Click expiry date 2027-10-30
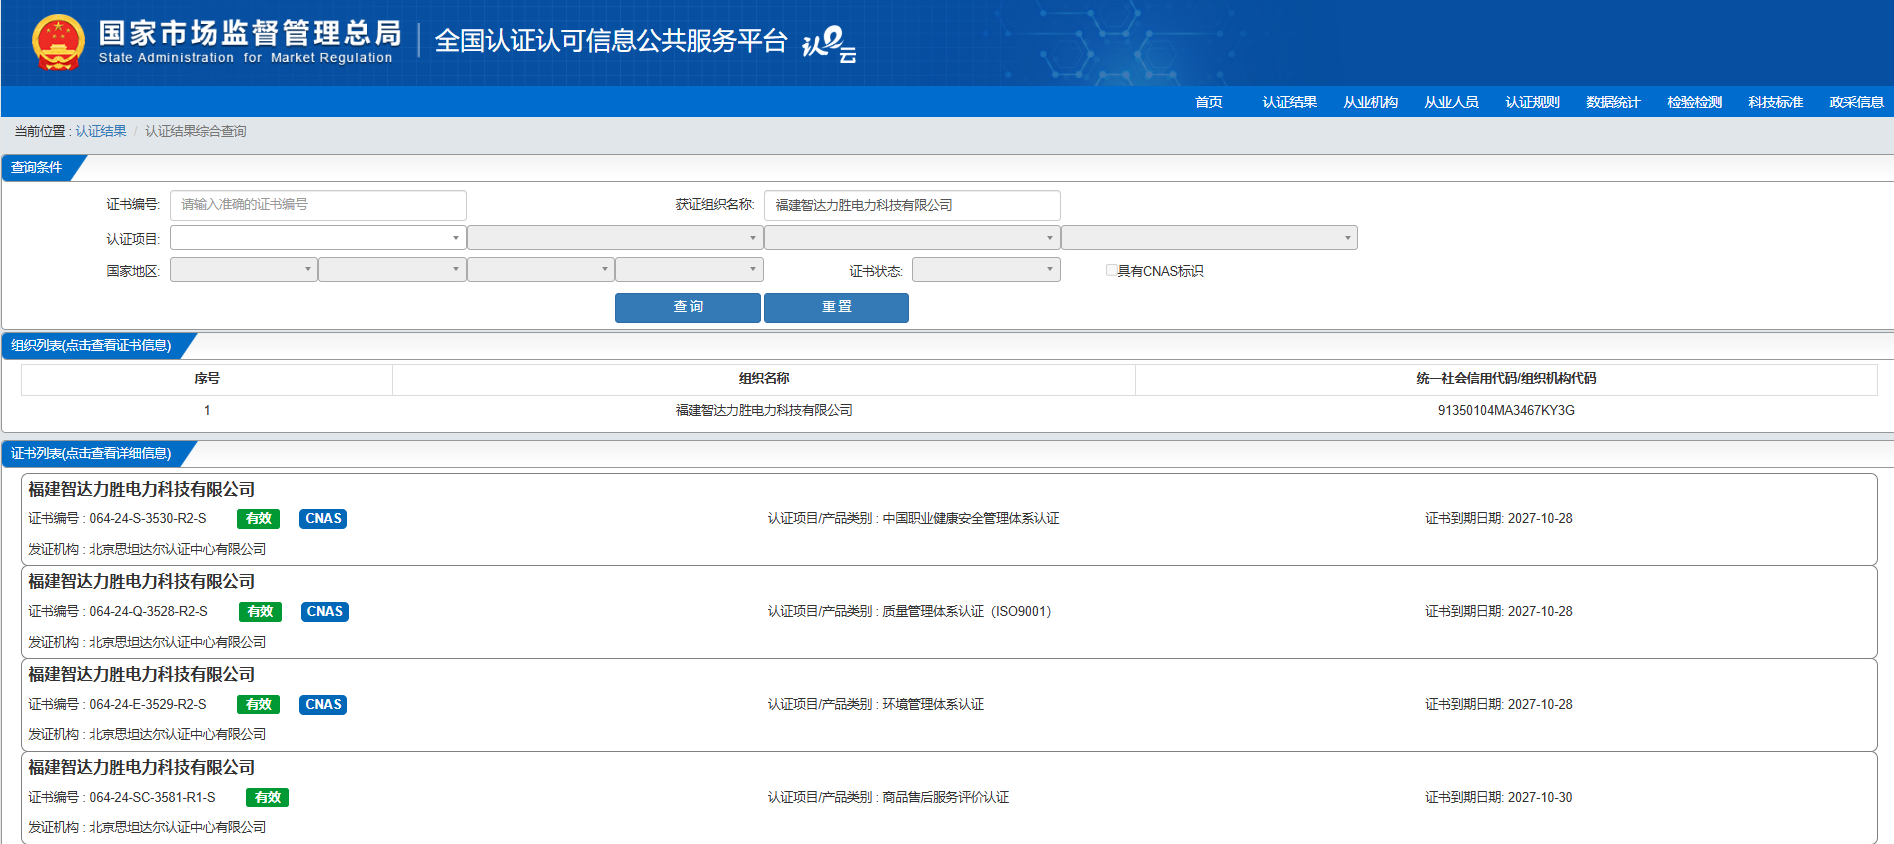 (1540, 798)
